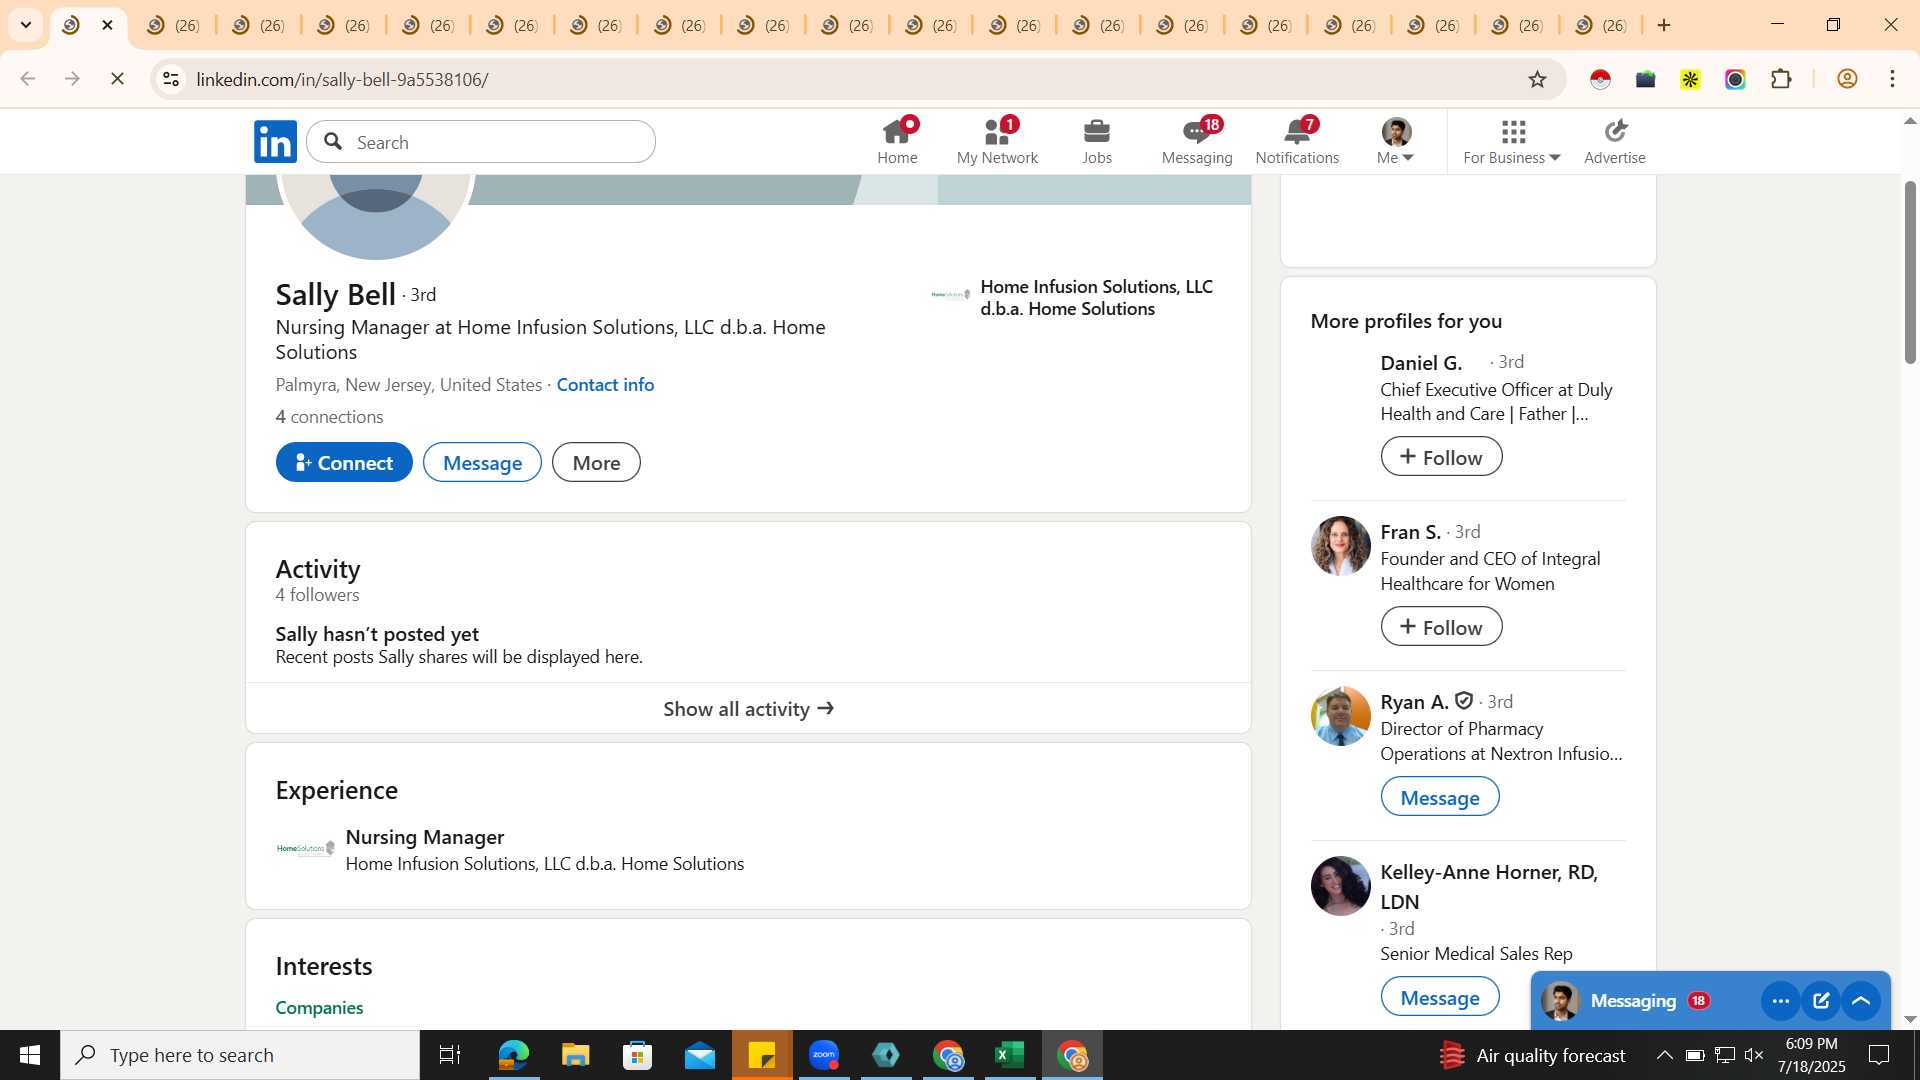This screenshot has width=1920, height=1080.
Task: Go to Home feed icon
Action: pyautogui.click(x=897, y=142)
